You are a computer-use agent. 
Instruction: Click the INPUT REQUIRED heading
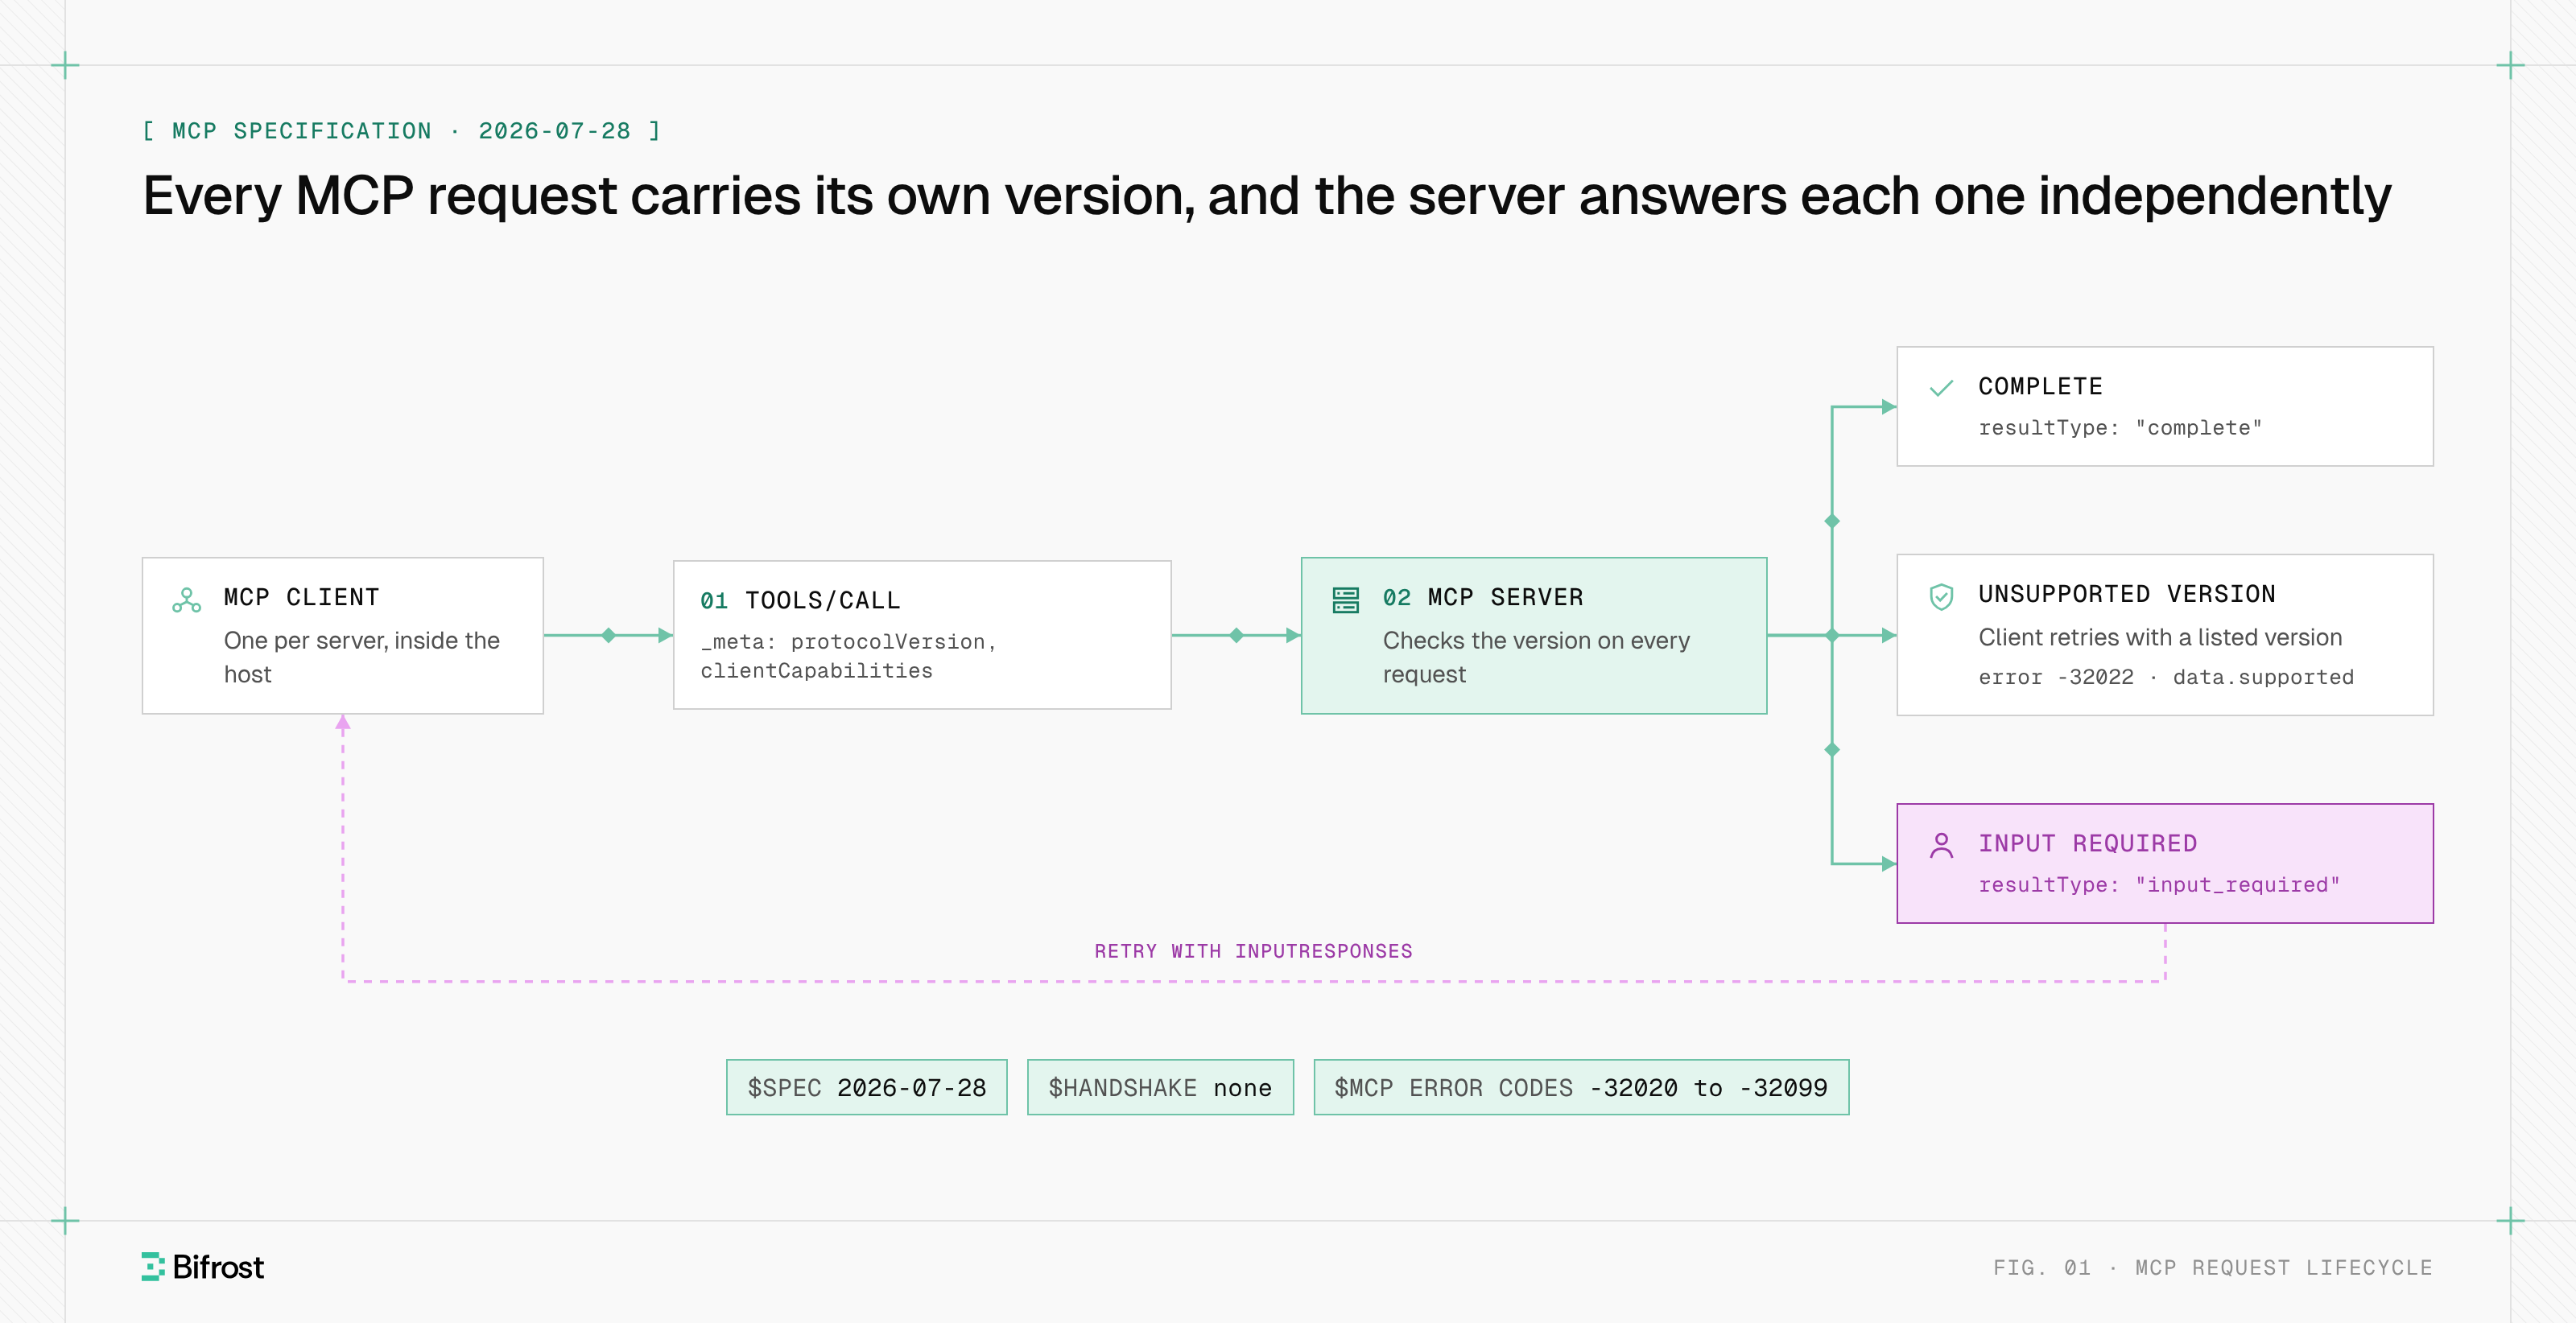[2088, 843]
